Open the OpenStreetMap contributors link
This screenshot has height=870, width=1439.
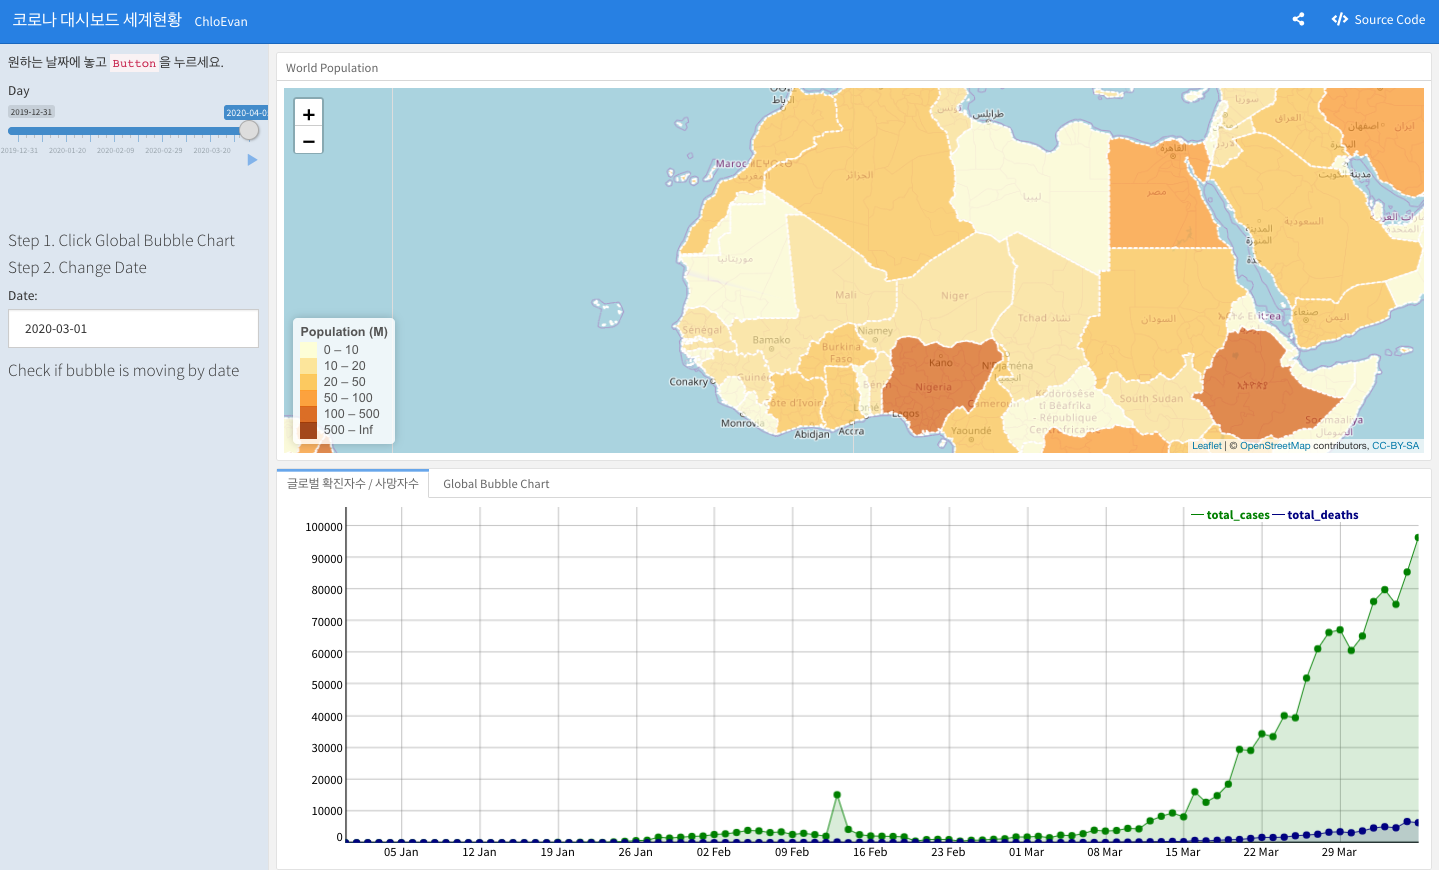click(1275, 446)
